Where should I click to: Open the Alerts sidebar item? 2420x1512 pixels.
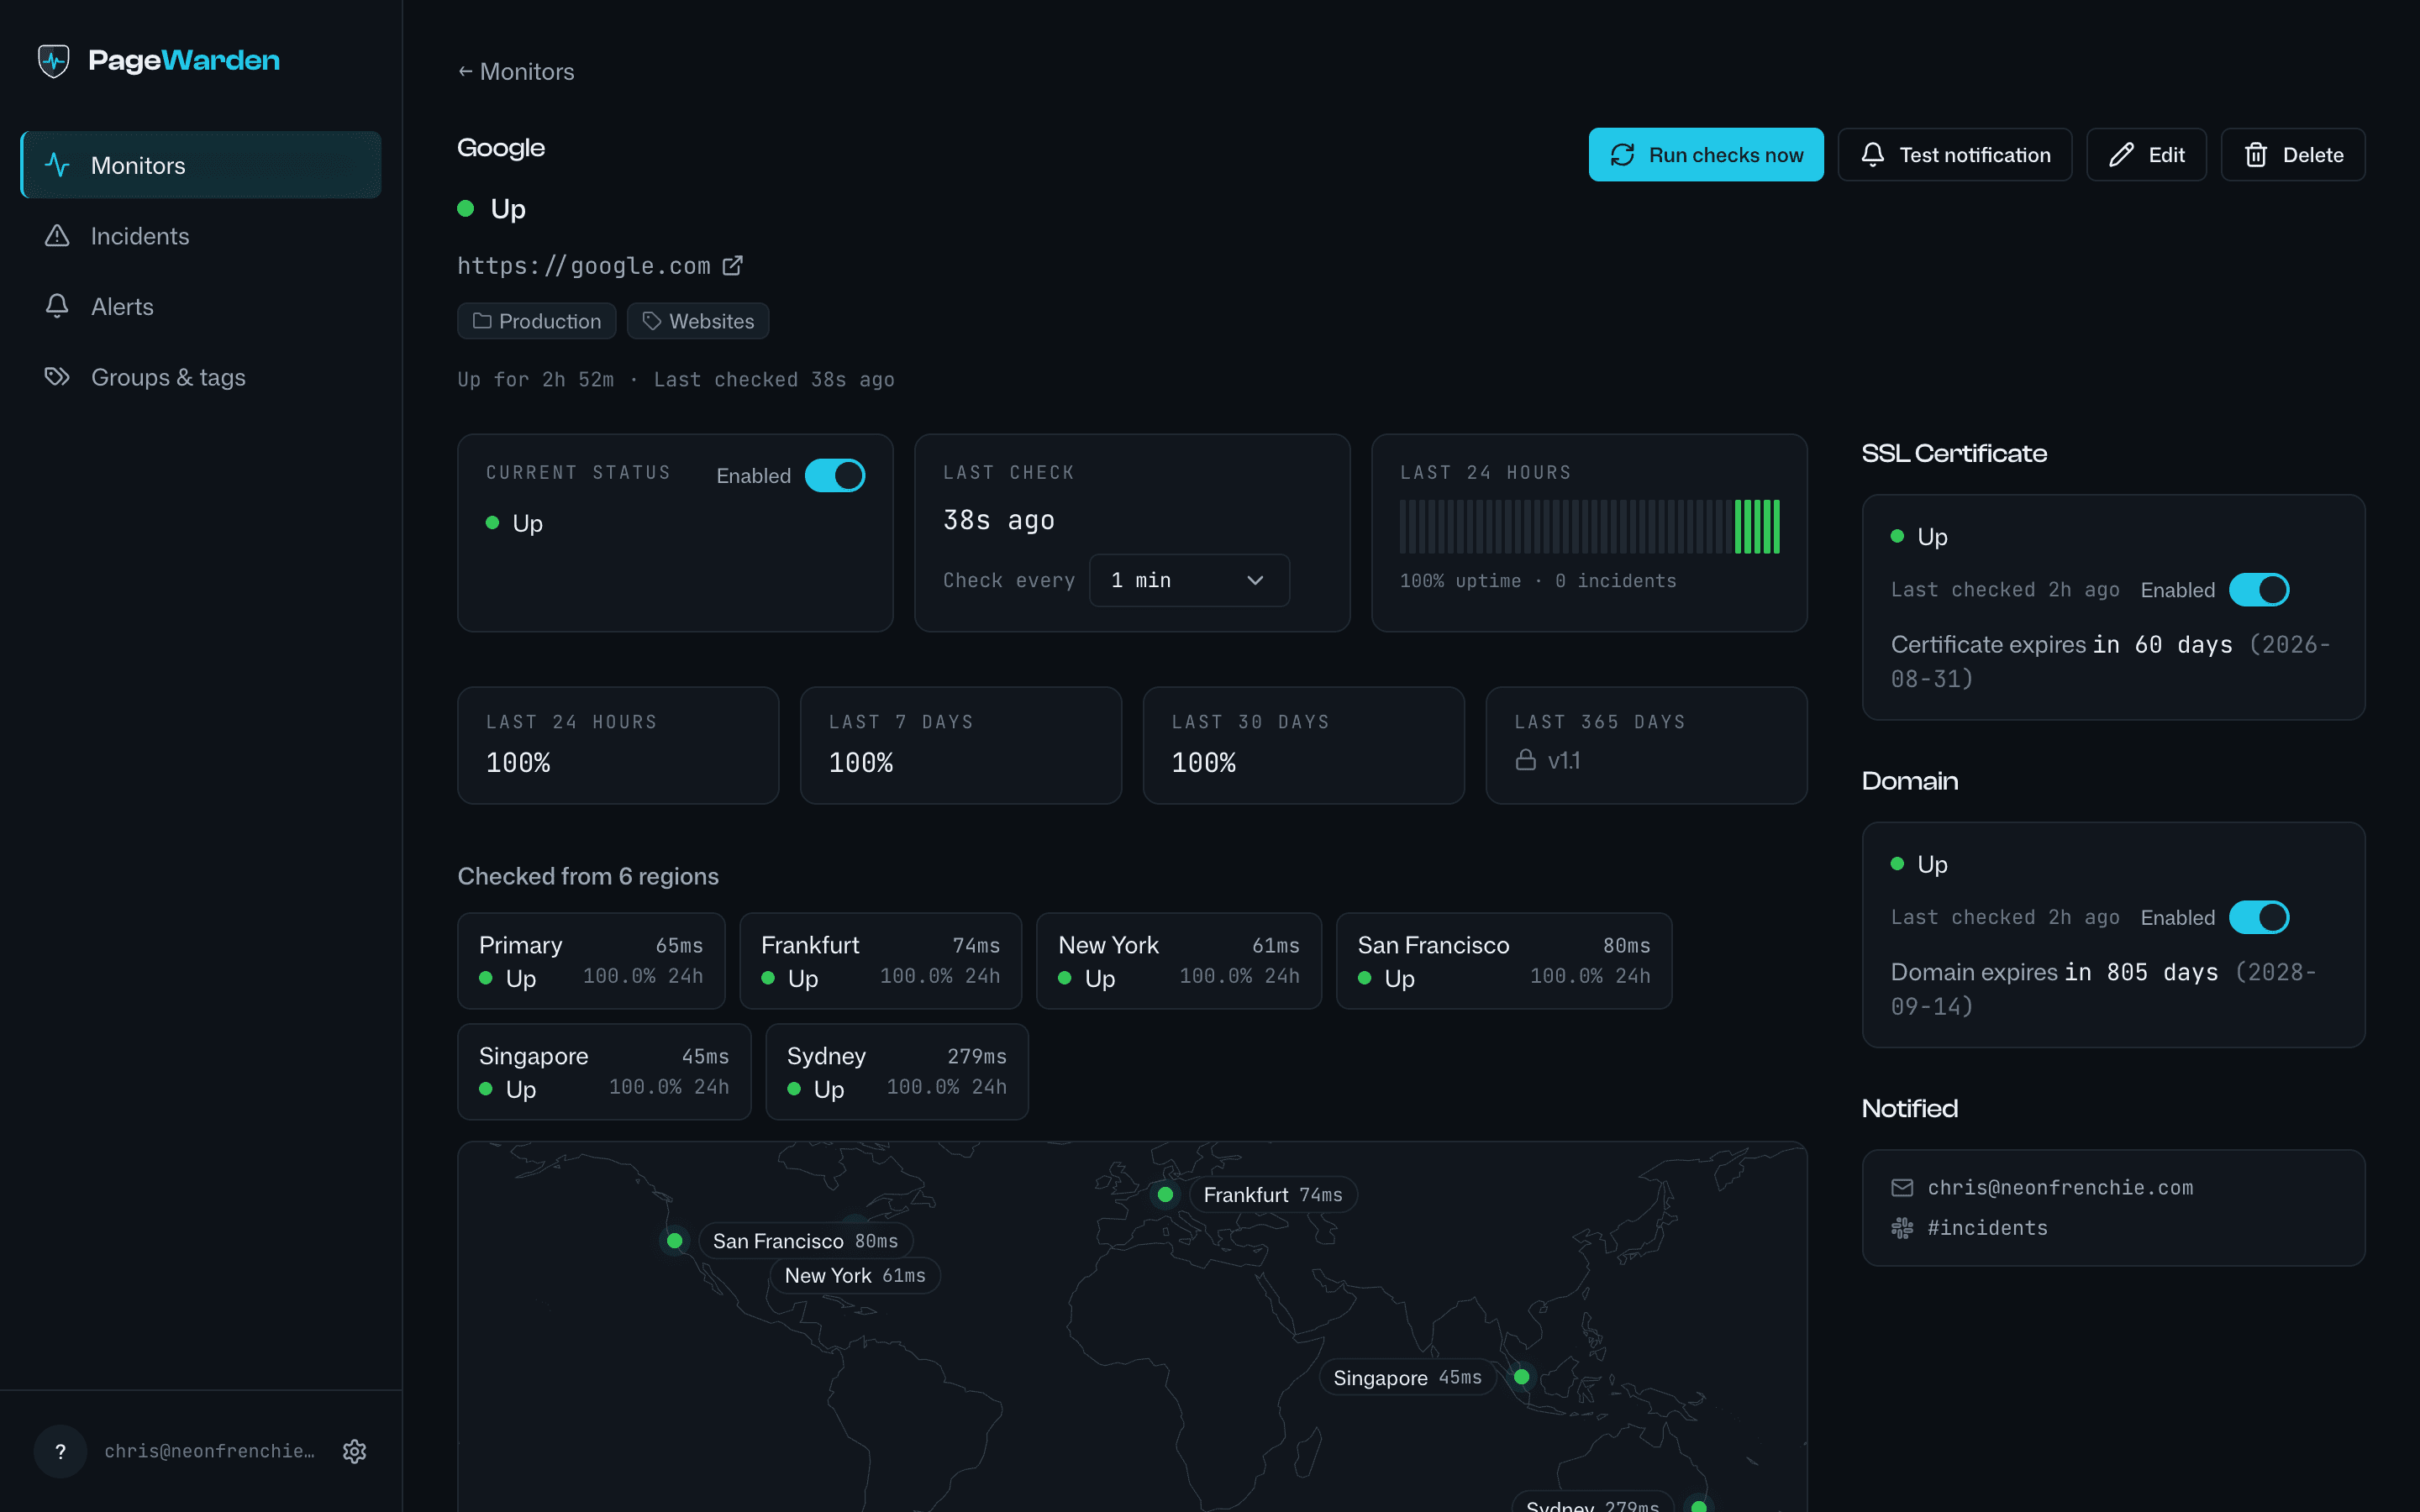tap(201, 307)
